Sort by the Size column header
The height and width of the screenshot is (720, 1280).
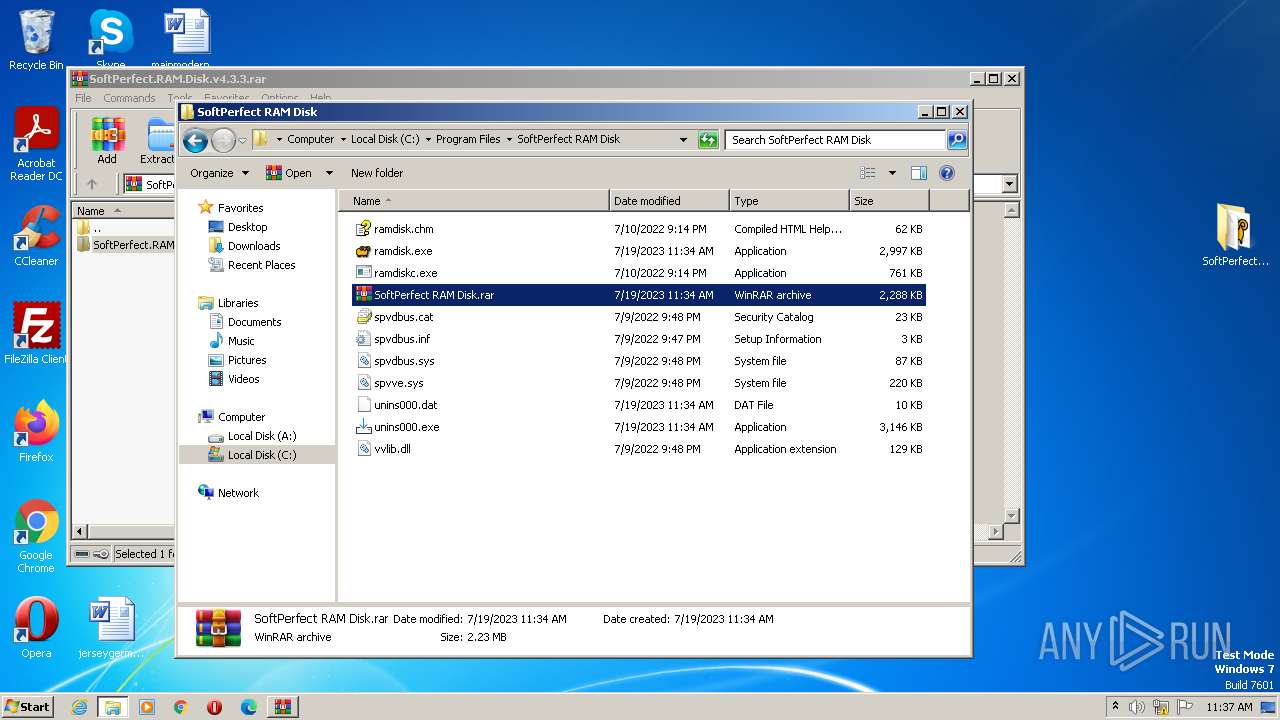[x=889, y=201]
